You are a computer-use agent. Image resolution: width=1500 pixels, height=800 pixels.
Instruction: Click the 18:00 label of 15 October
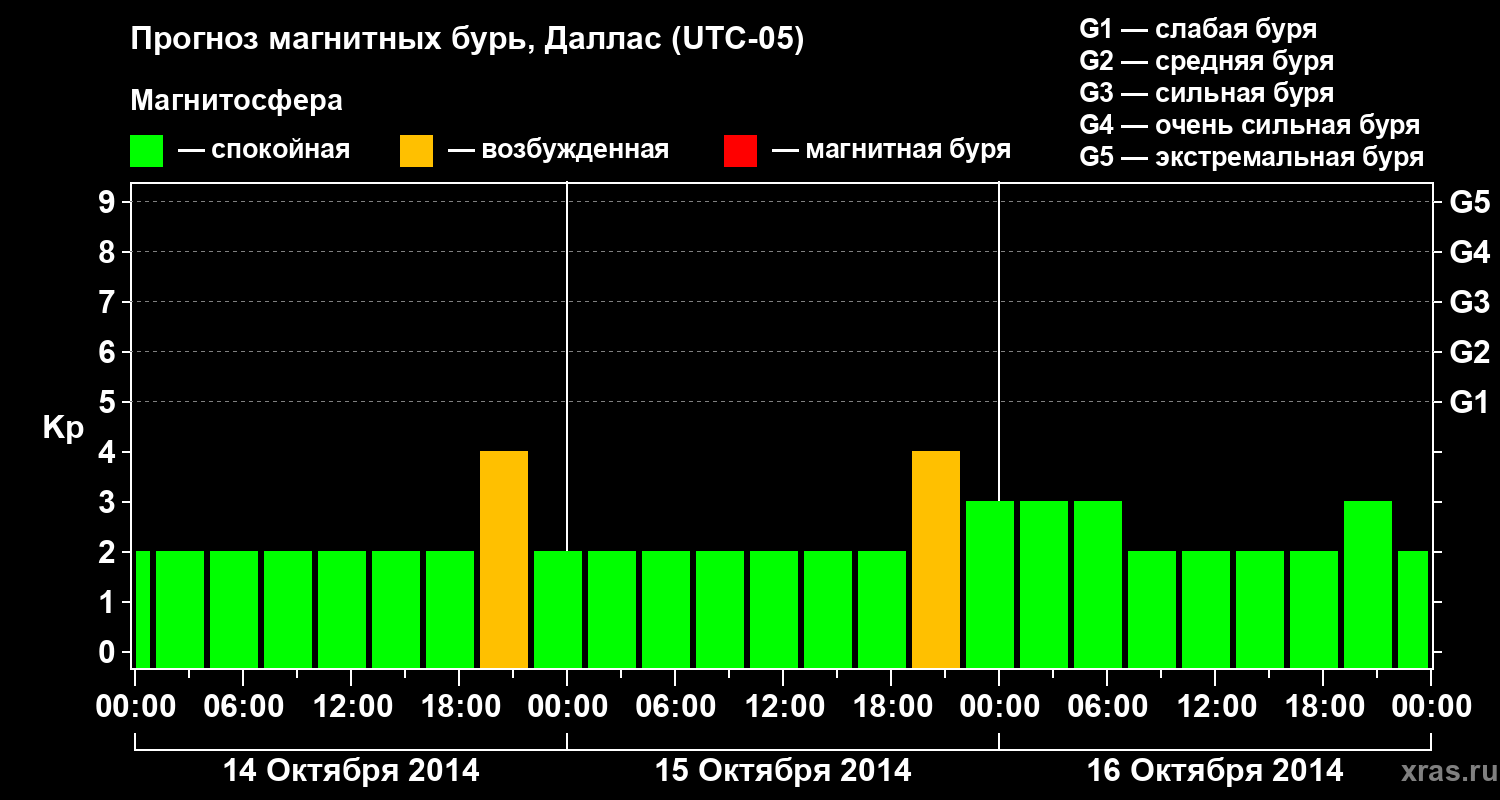click(891, 706)
